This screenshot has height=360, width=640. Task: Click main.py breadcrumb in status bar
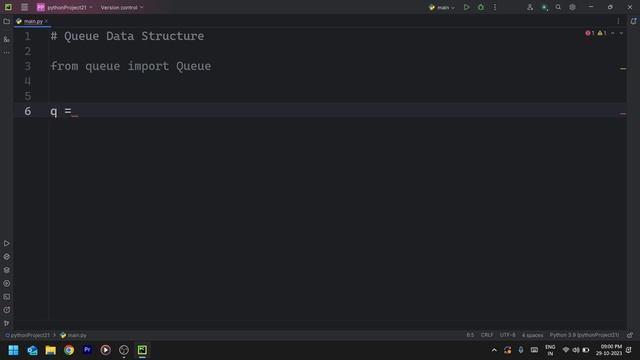(73, 335)
